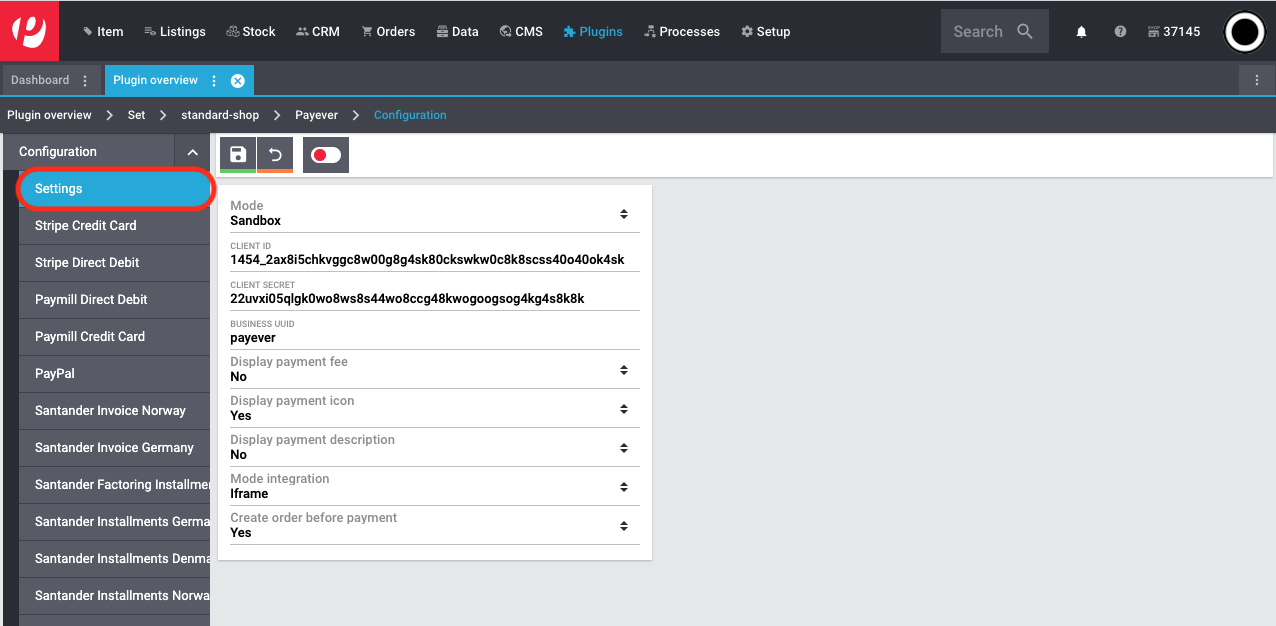
Task: Click the plentymarkets logo icon
Action: (30, 31)
